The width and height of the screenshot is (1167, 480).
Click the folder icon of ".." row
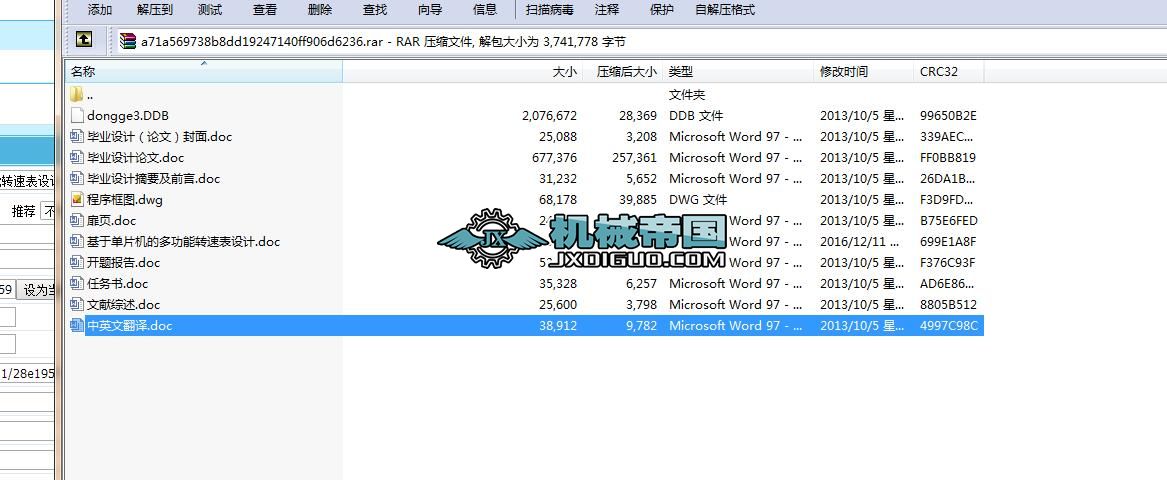coord(77,95)
